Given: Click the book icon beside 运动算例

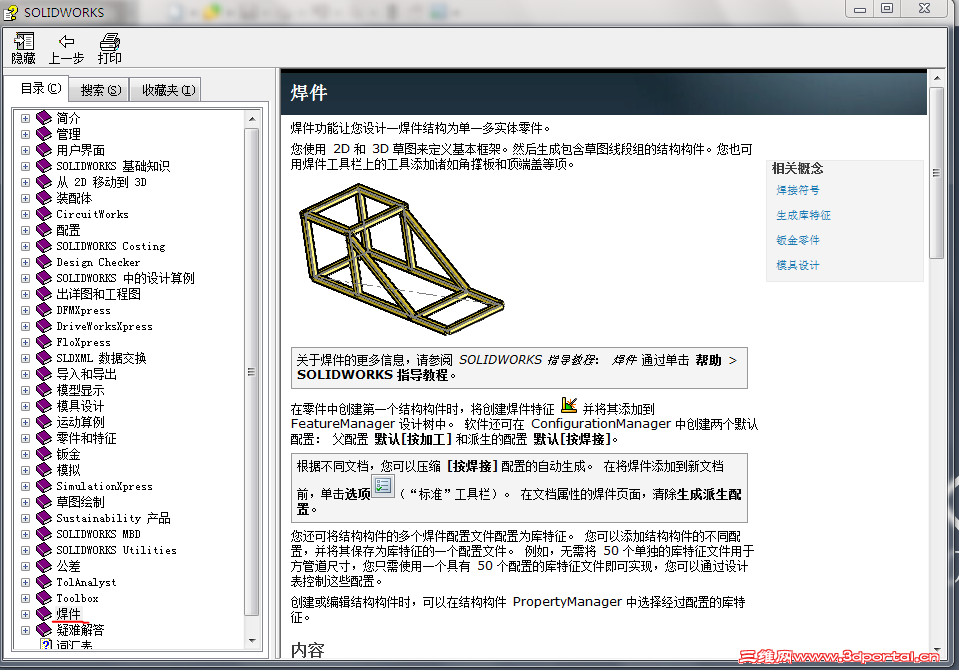Looking at the screenshot, I should pos(44,422).
